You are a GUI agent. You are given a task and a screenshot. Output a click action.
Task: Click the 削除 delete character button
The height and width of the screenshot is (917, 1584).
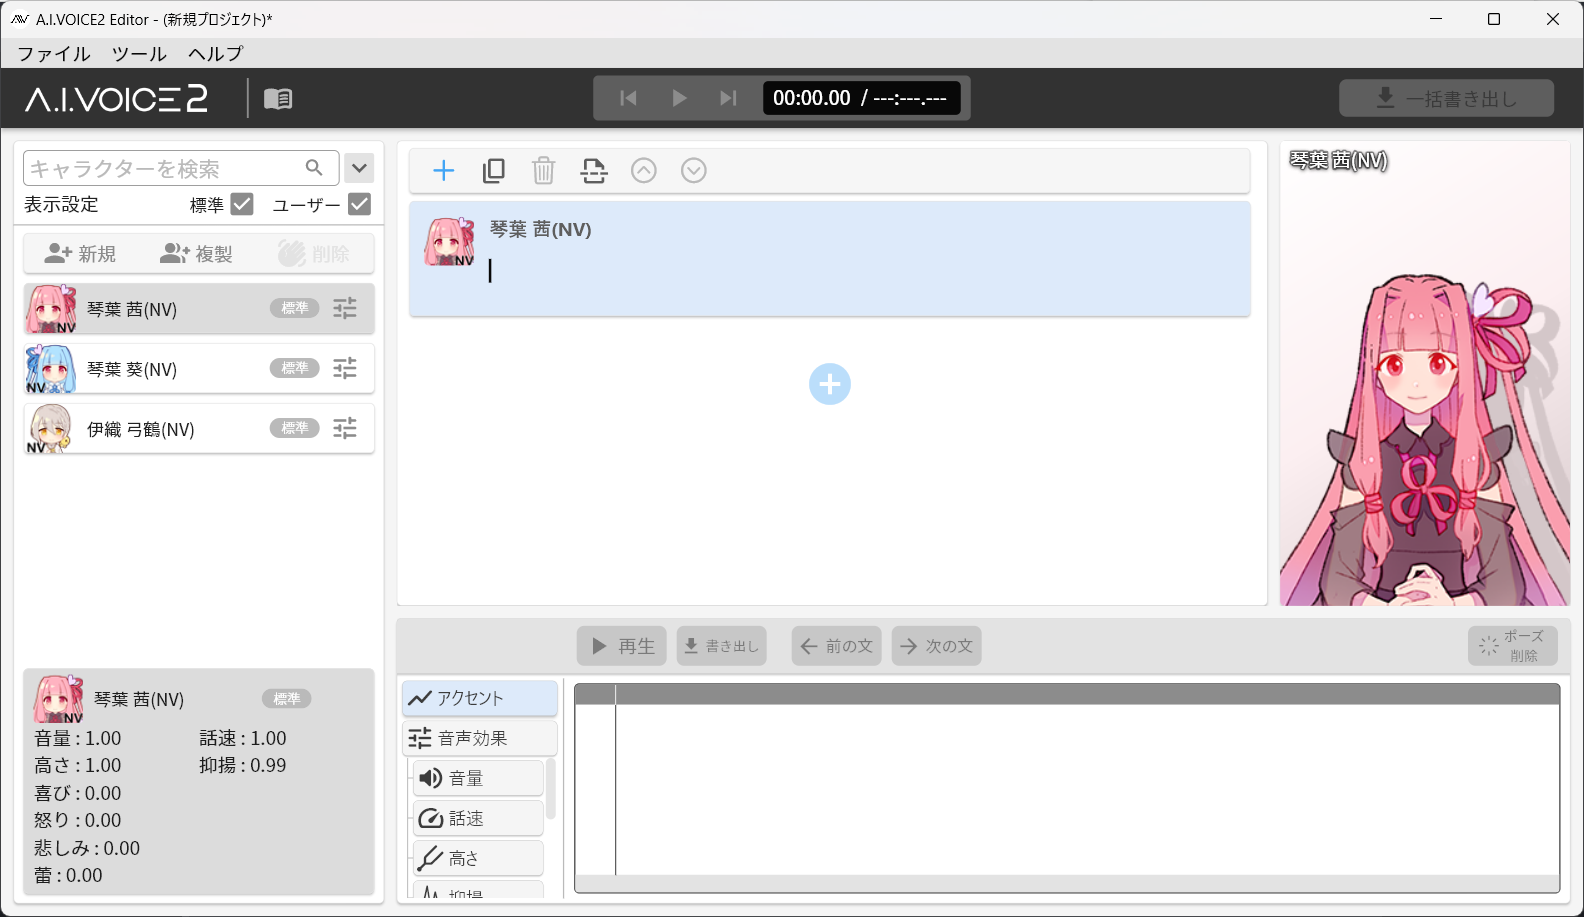click(314, 254)
